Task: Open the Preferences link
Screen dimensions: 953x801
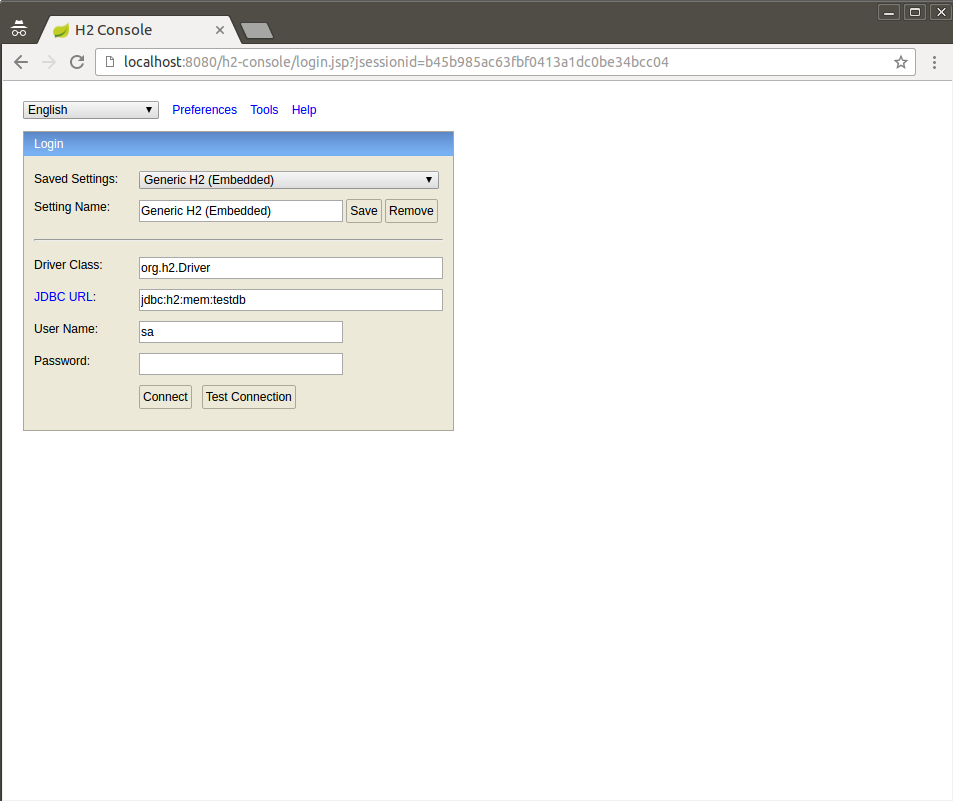Action: coord(204,110)
